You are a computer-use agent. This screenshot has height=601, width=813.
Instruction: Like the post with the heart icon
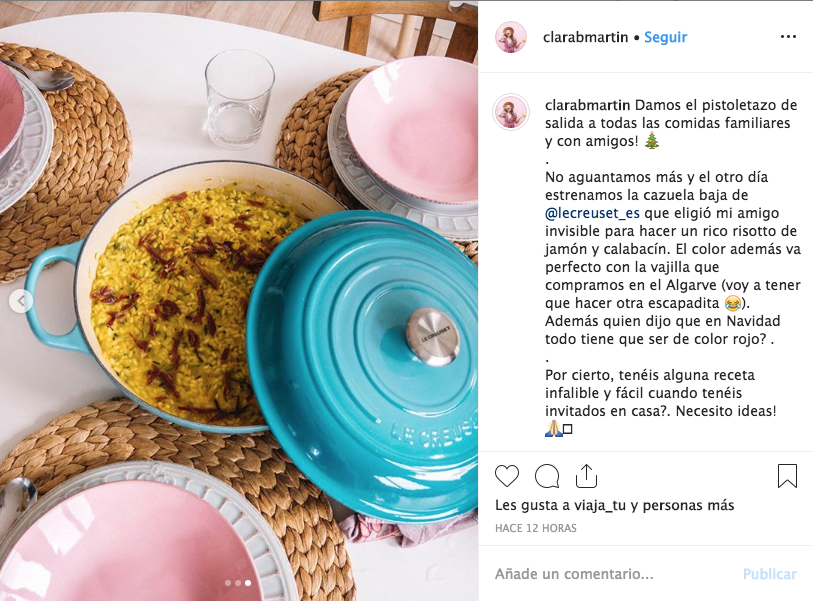pos(507,476)
